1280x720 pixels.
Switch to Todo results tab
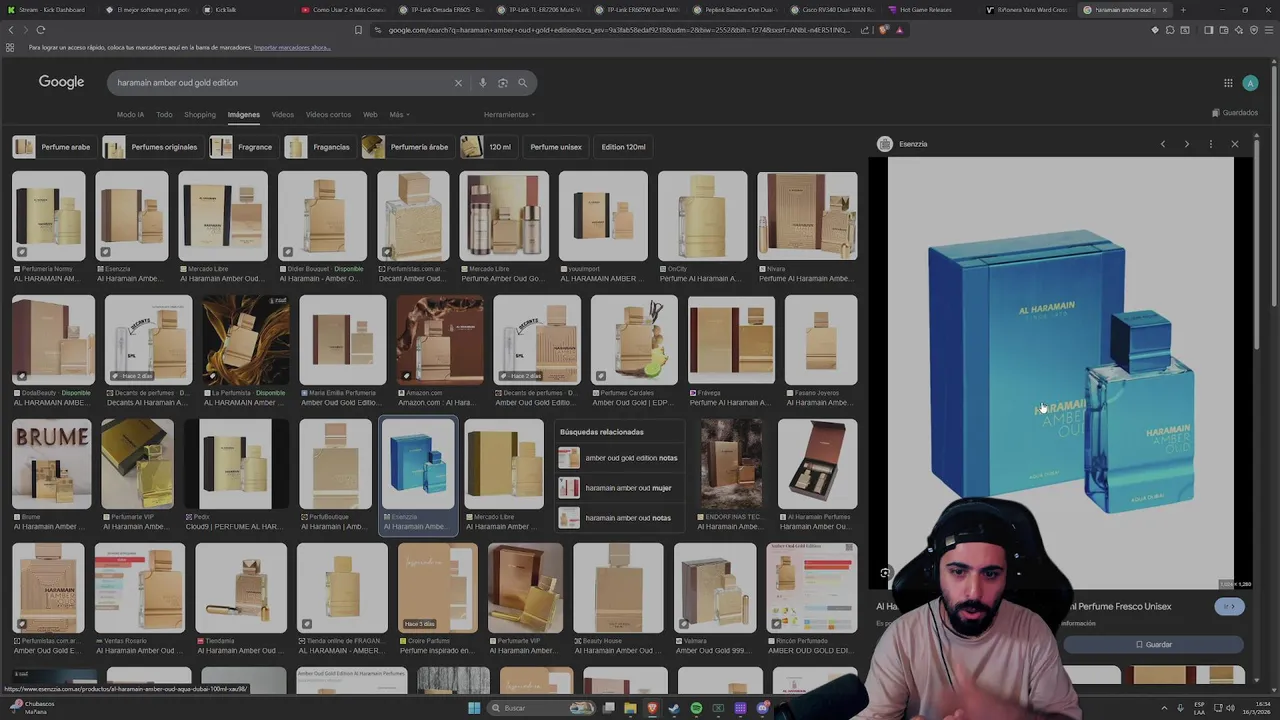(x=164, y=115)
